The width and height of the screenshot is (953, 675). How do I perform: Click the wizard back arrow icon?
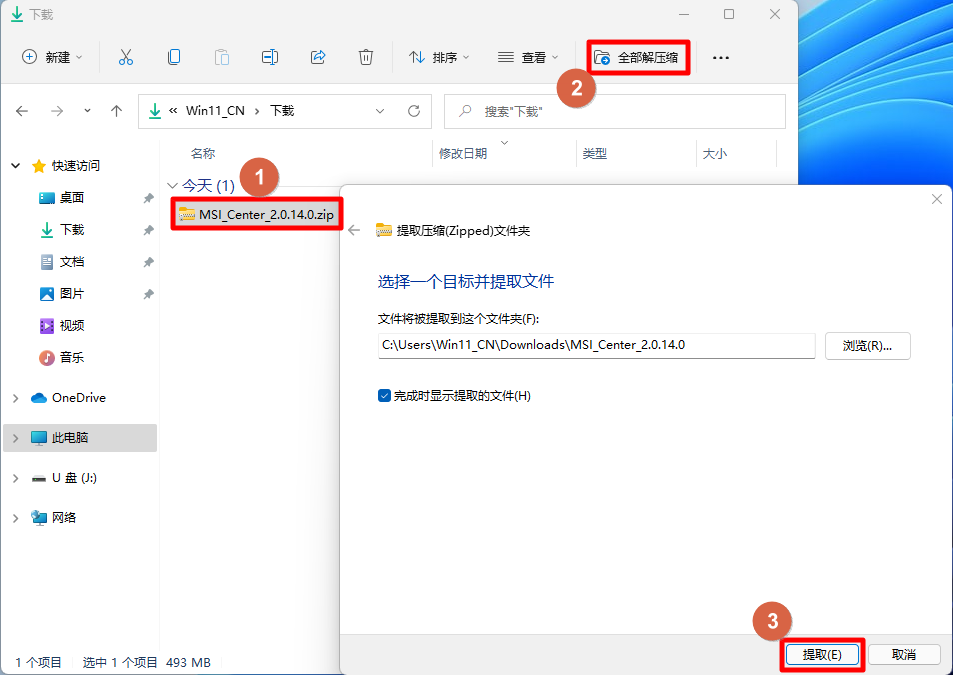click(x=354, y=230)
